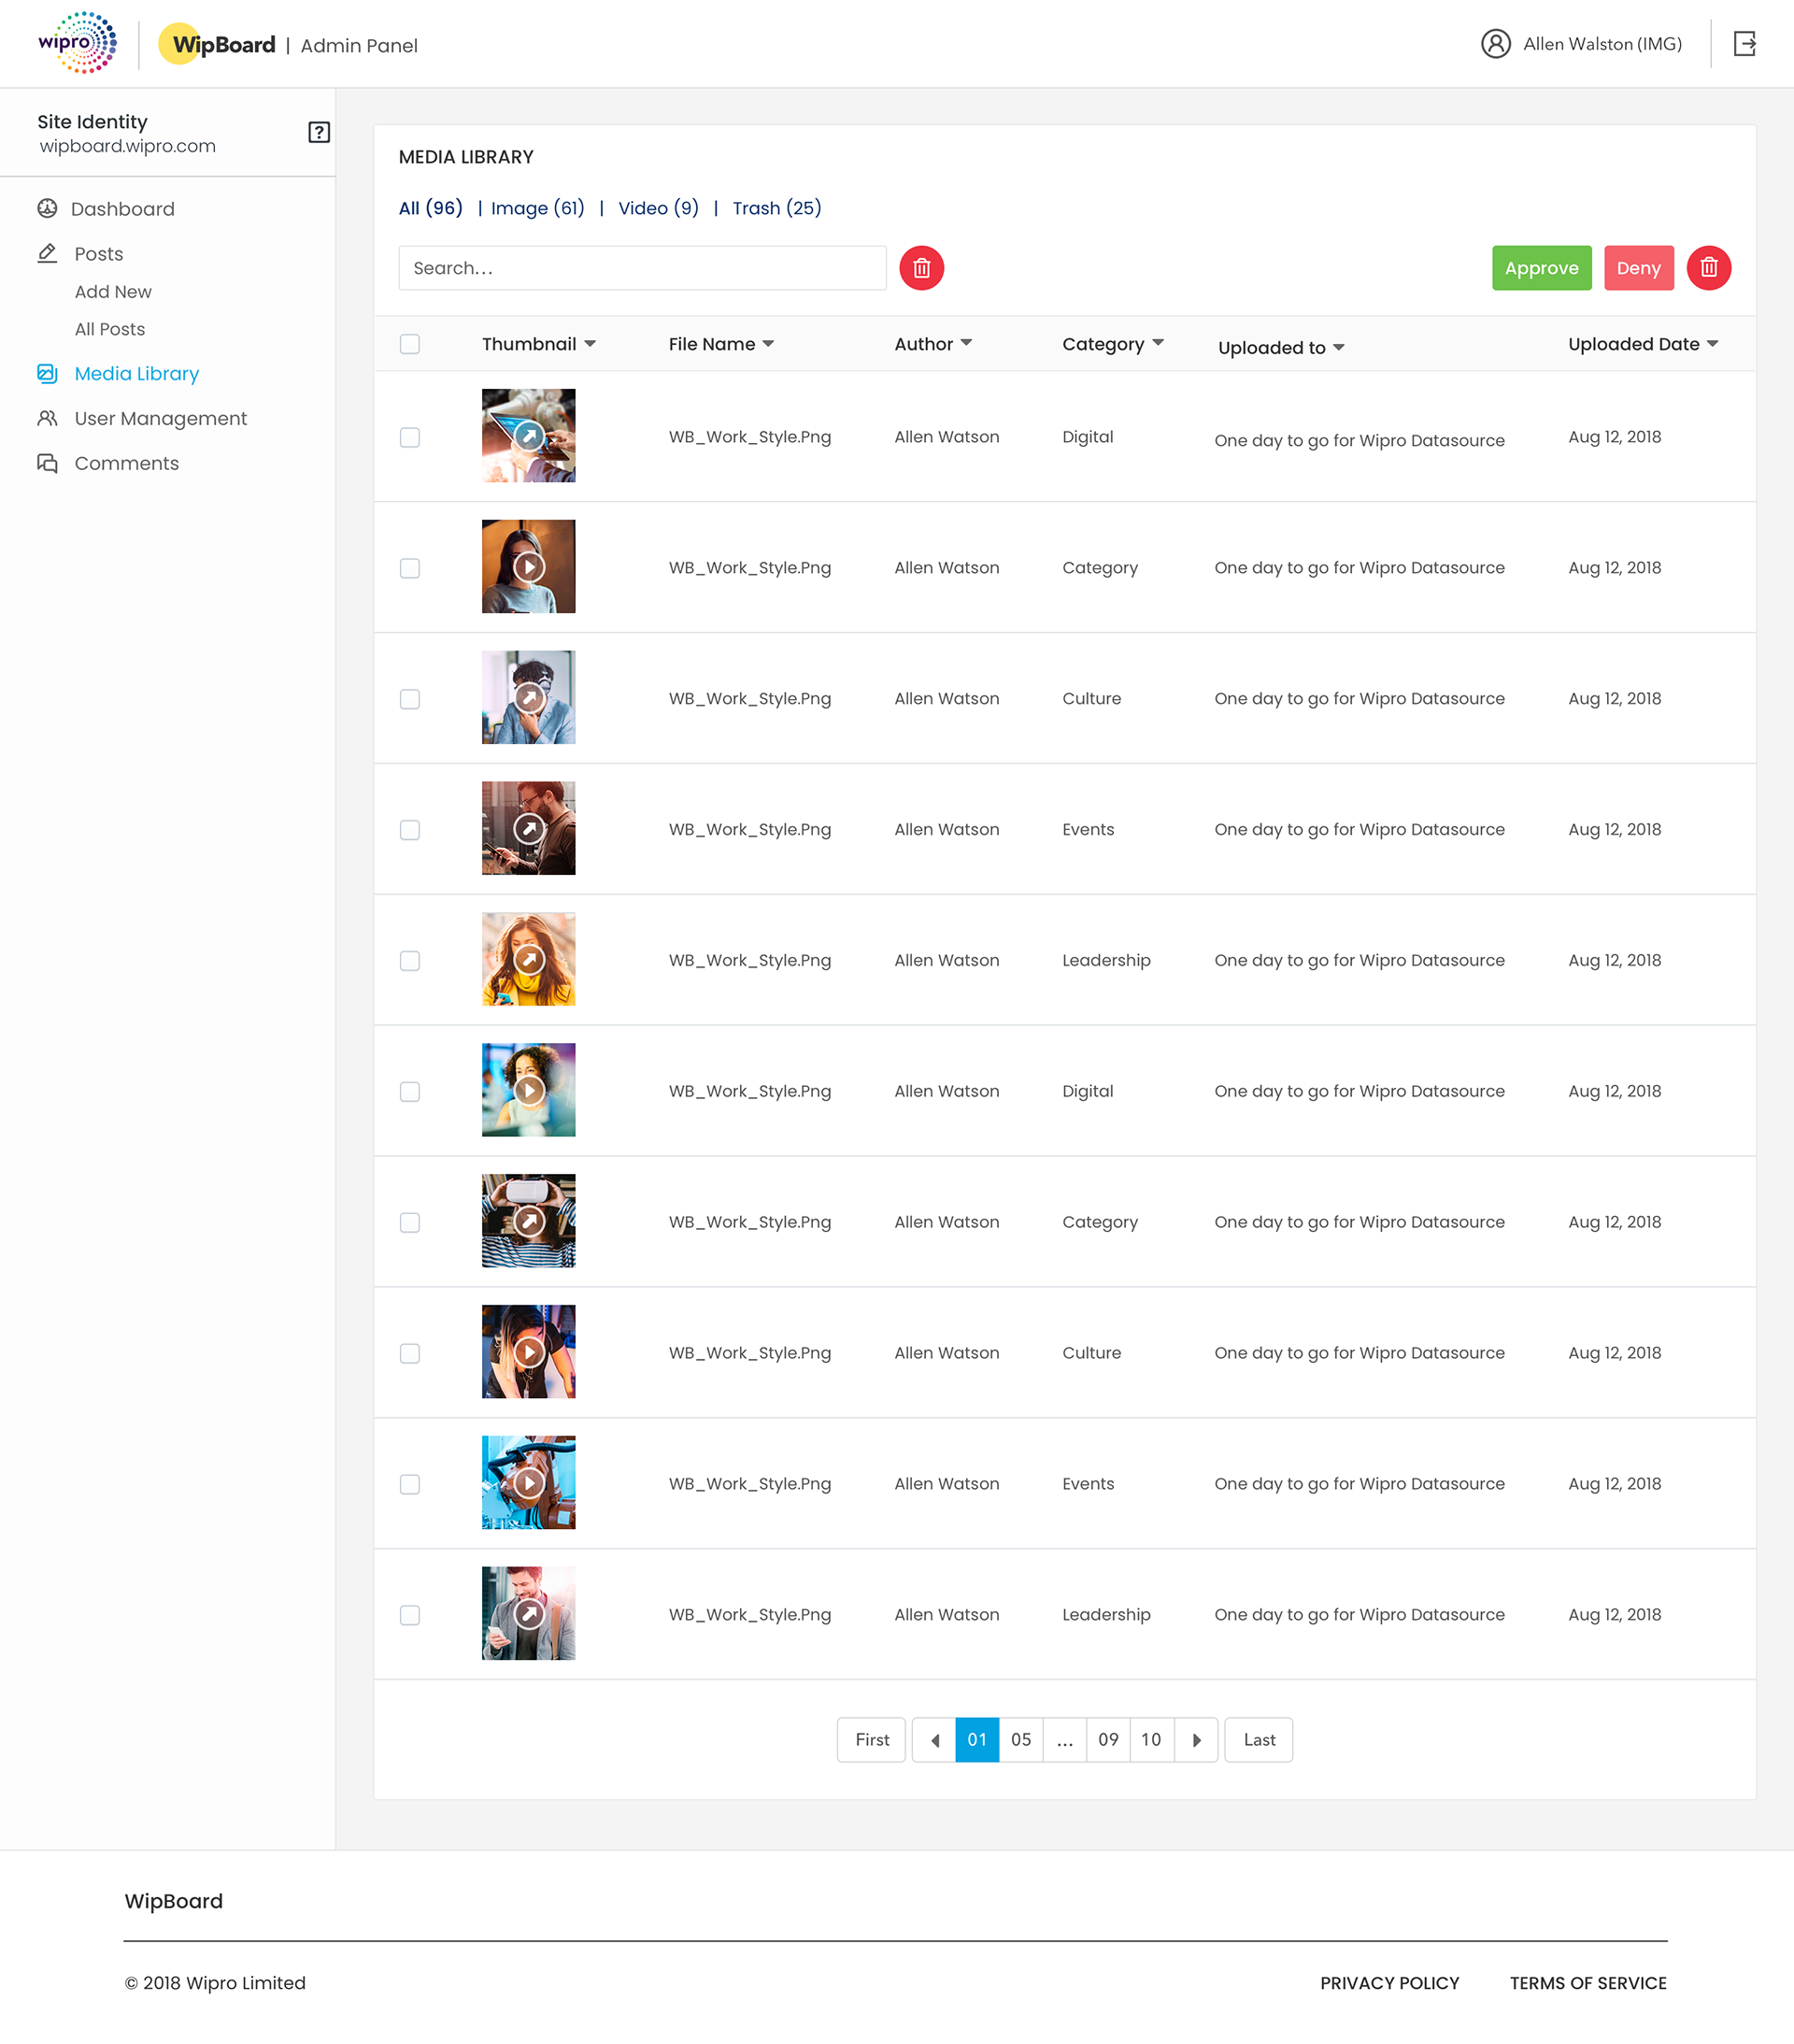Screen dimensions: 1794x2044
Task: Expand the Category column dropdown
Action: click(x=1158, y=343)
